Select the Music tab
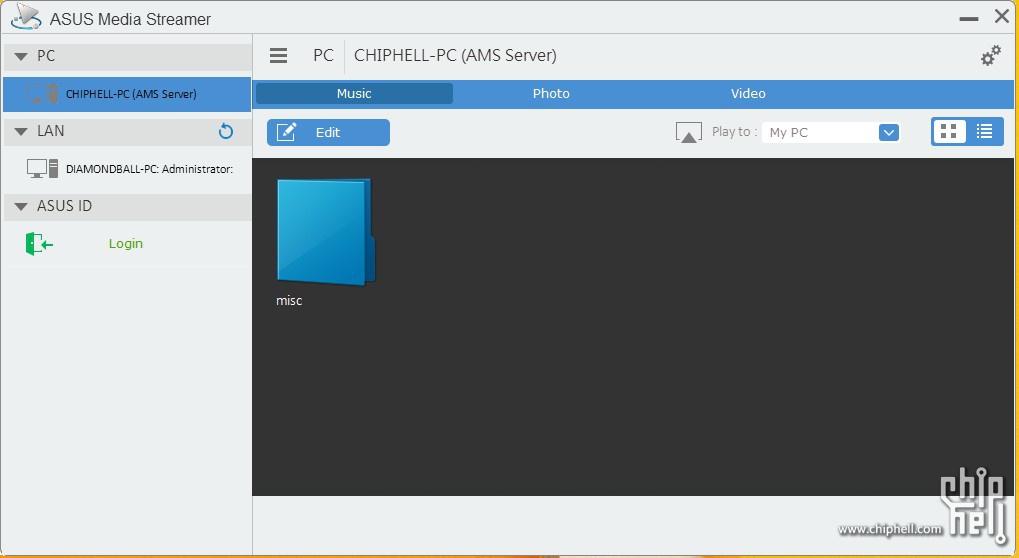 [x=354, y=94]
